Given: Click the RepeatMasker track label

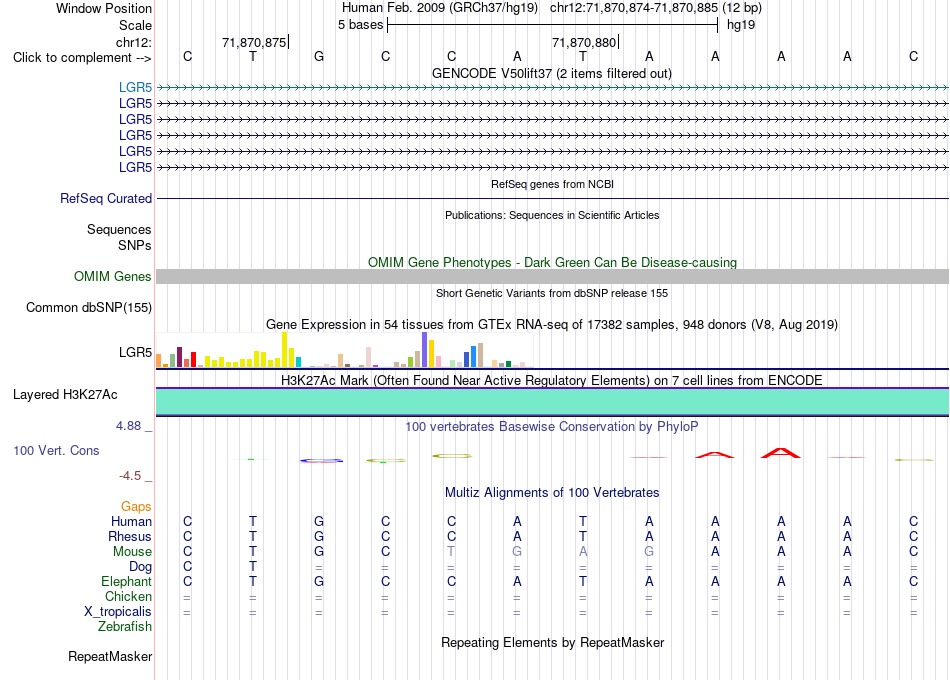Looking at the screenshot, I should pyautogui.click(x=110, y=656).
